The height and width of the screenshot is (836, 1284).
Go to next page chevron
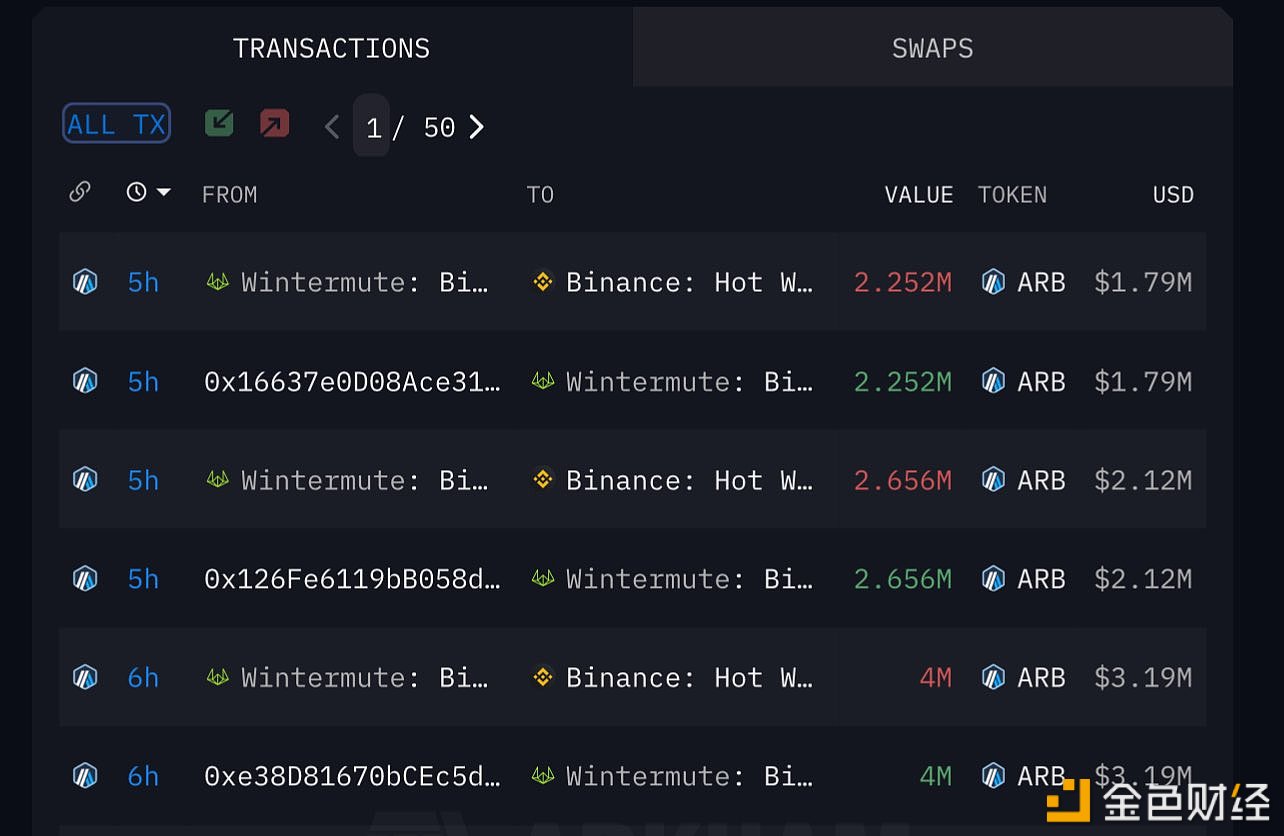[x=476, y=127]
